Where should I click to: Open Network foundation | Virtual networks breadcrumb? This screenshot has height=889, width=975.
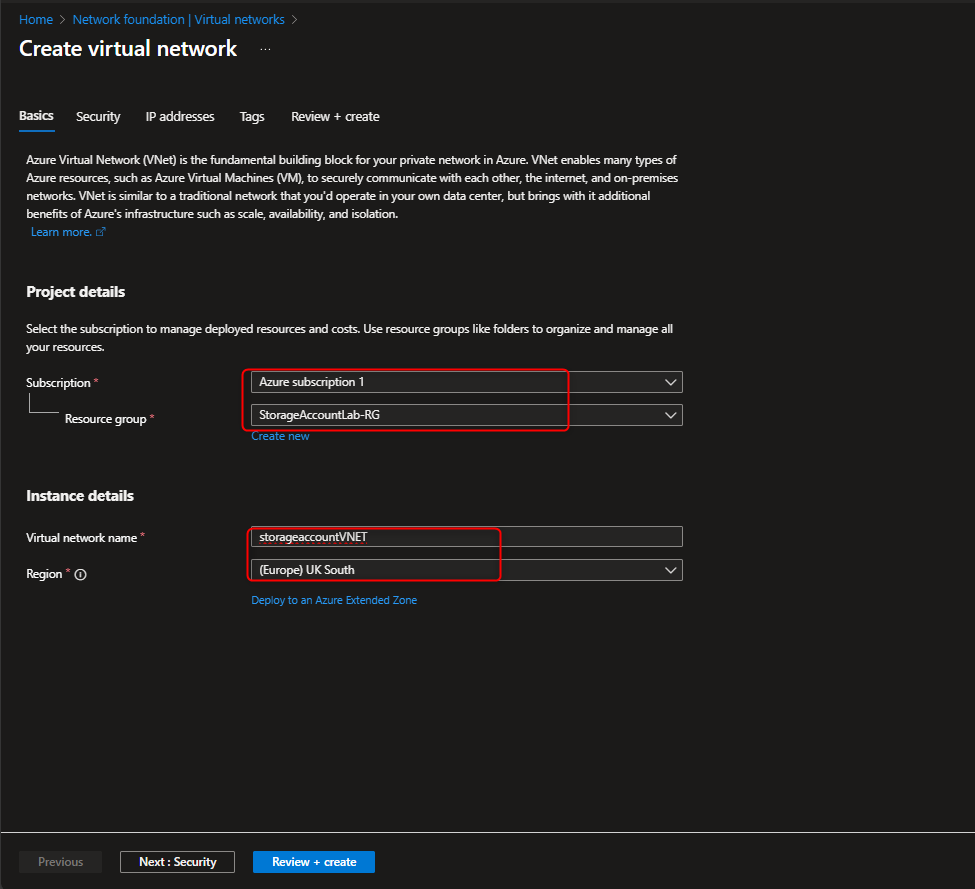coord(178,19)
